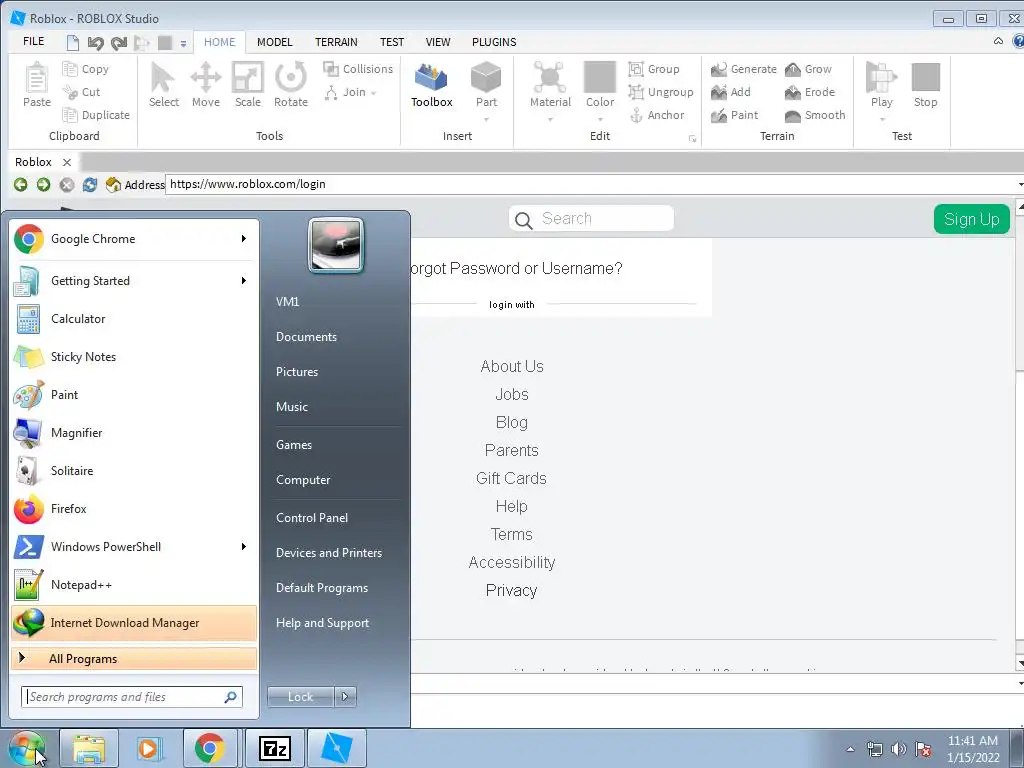Screen dimensions: 1024x768
Task: Click the Add terrain tool
Action: point(731,92)
